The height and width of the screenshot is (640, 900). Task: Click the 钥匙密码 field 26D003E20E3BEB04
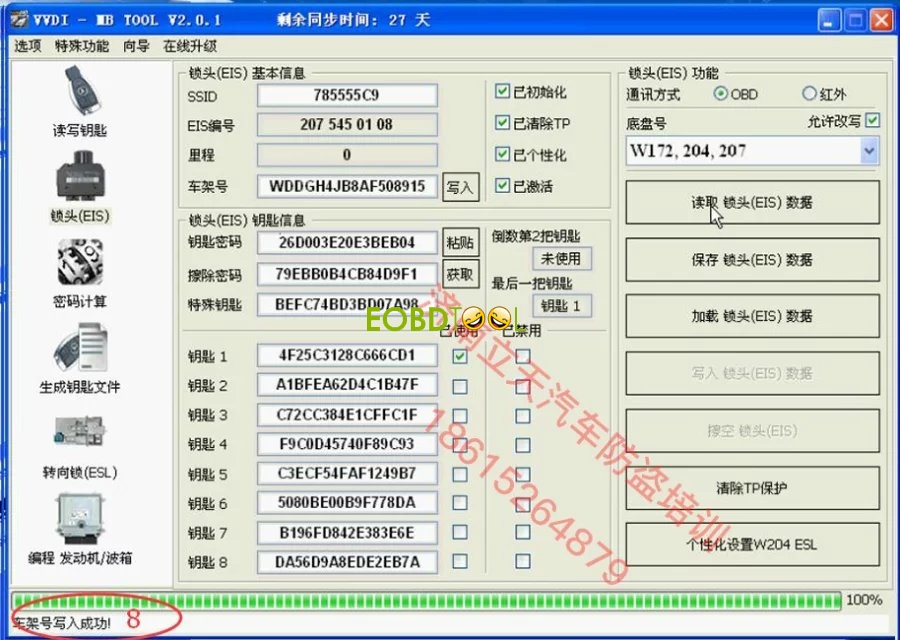coord(347,242)
